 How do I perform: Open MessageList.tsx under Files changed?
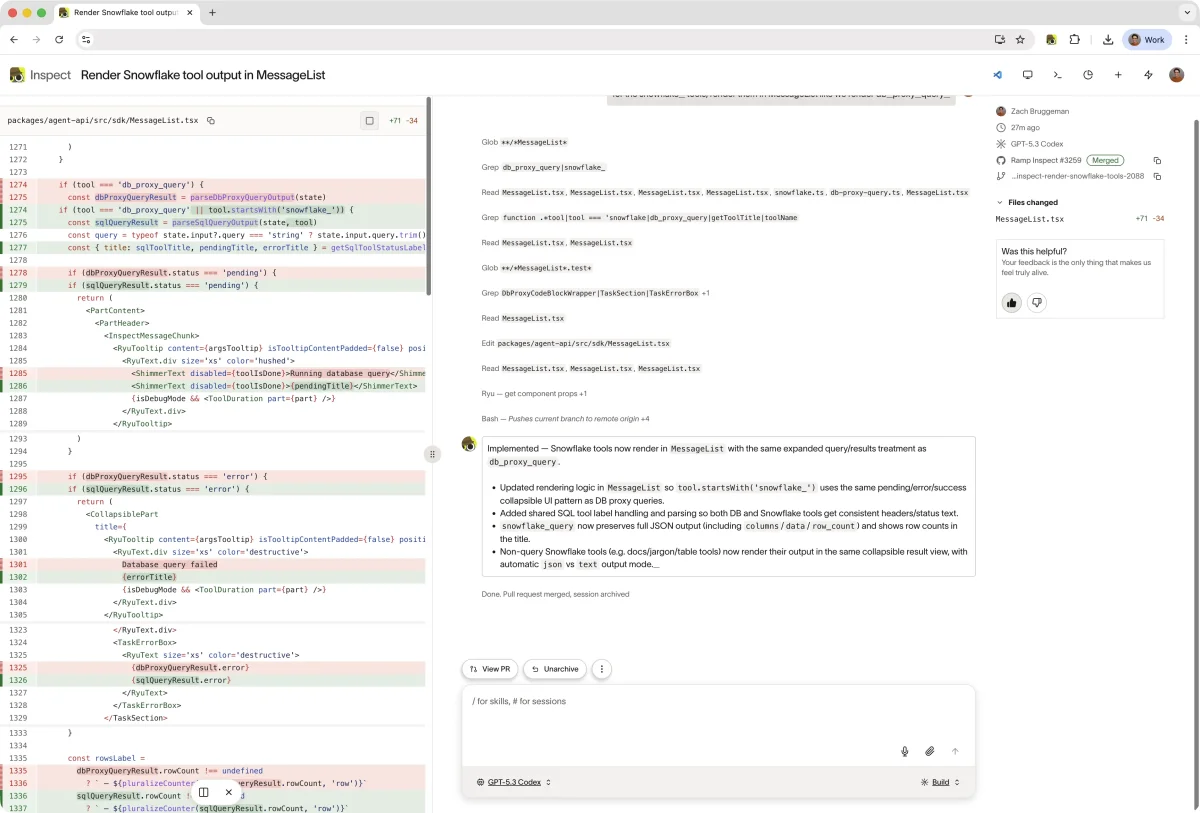pos(1030,219)
